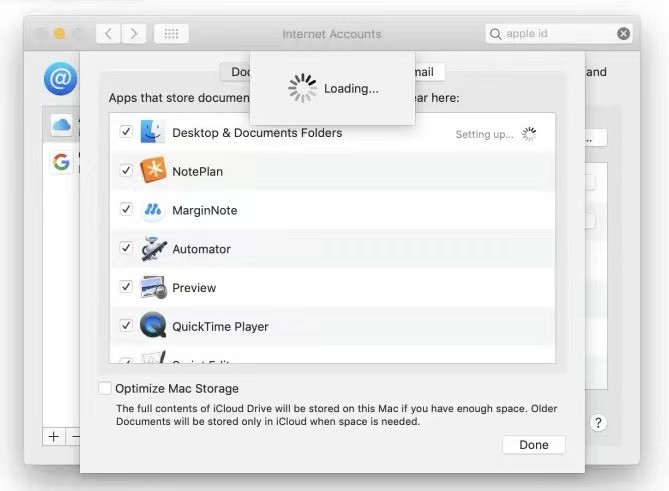
Task: Click the MarginNote app icon
Action: [153, 209]
